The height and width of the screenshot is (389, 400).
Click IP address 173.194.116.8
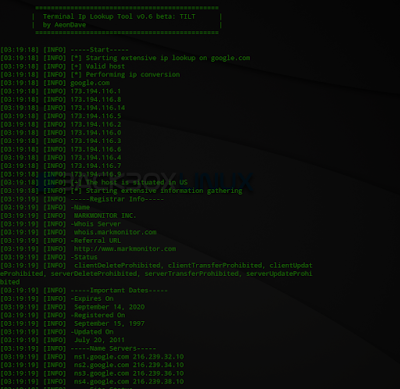96,99
